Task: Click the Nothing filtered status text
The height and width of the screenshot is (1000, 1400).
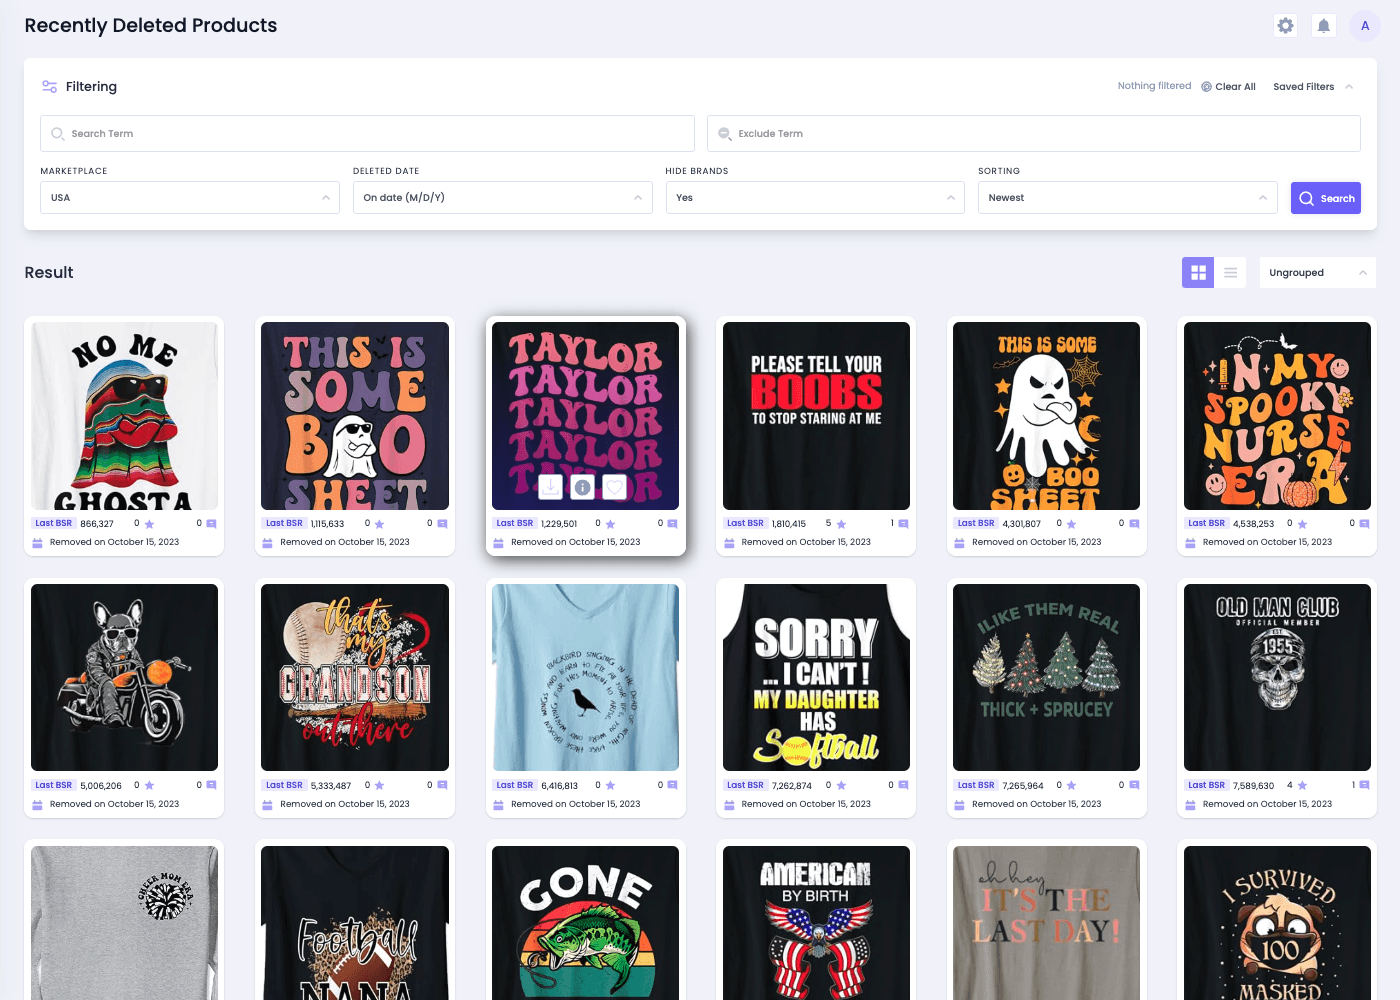Action: (1154, 86)
